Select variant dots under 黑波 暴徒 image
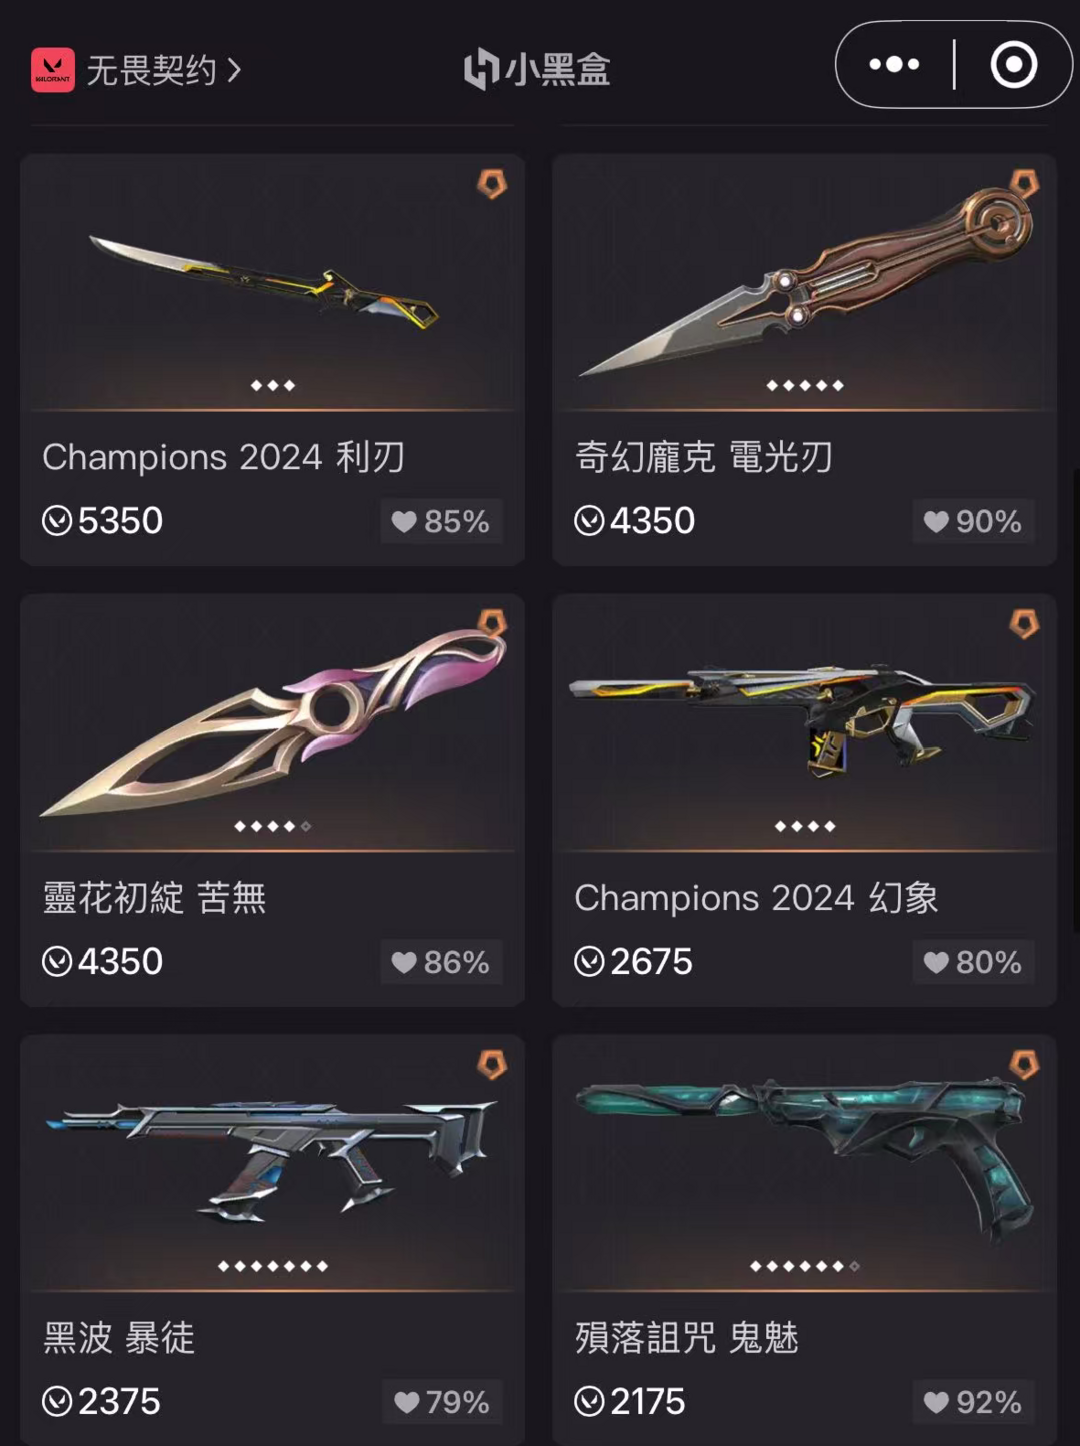Viewport: 1080px width, 1446px height. tap(273, 1266)
